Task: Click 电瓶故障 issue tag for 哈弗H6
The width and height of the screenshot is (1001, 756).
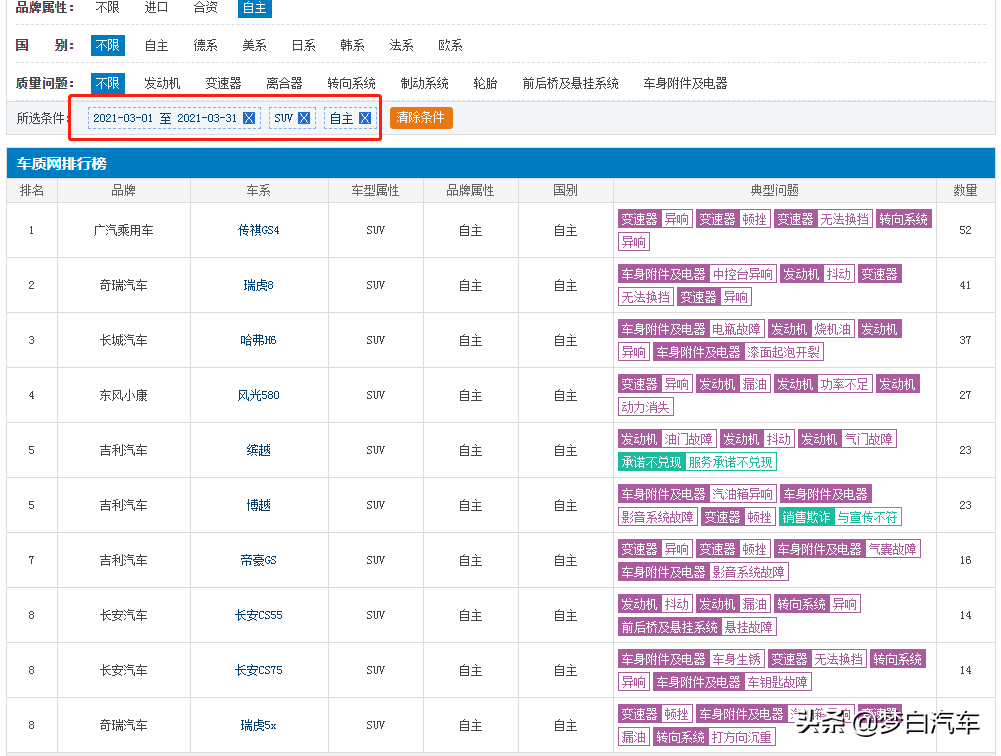Action: 736,329
